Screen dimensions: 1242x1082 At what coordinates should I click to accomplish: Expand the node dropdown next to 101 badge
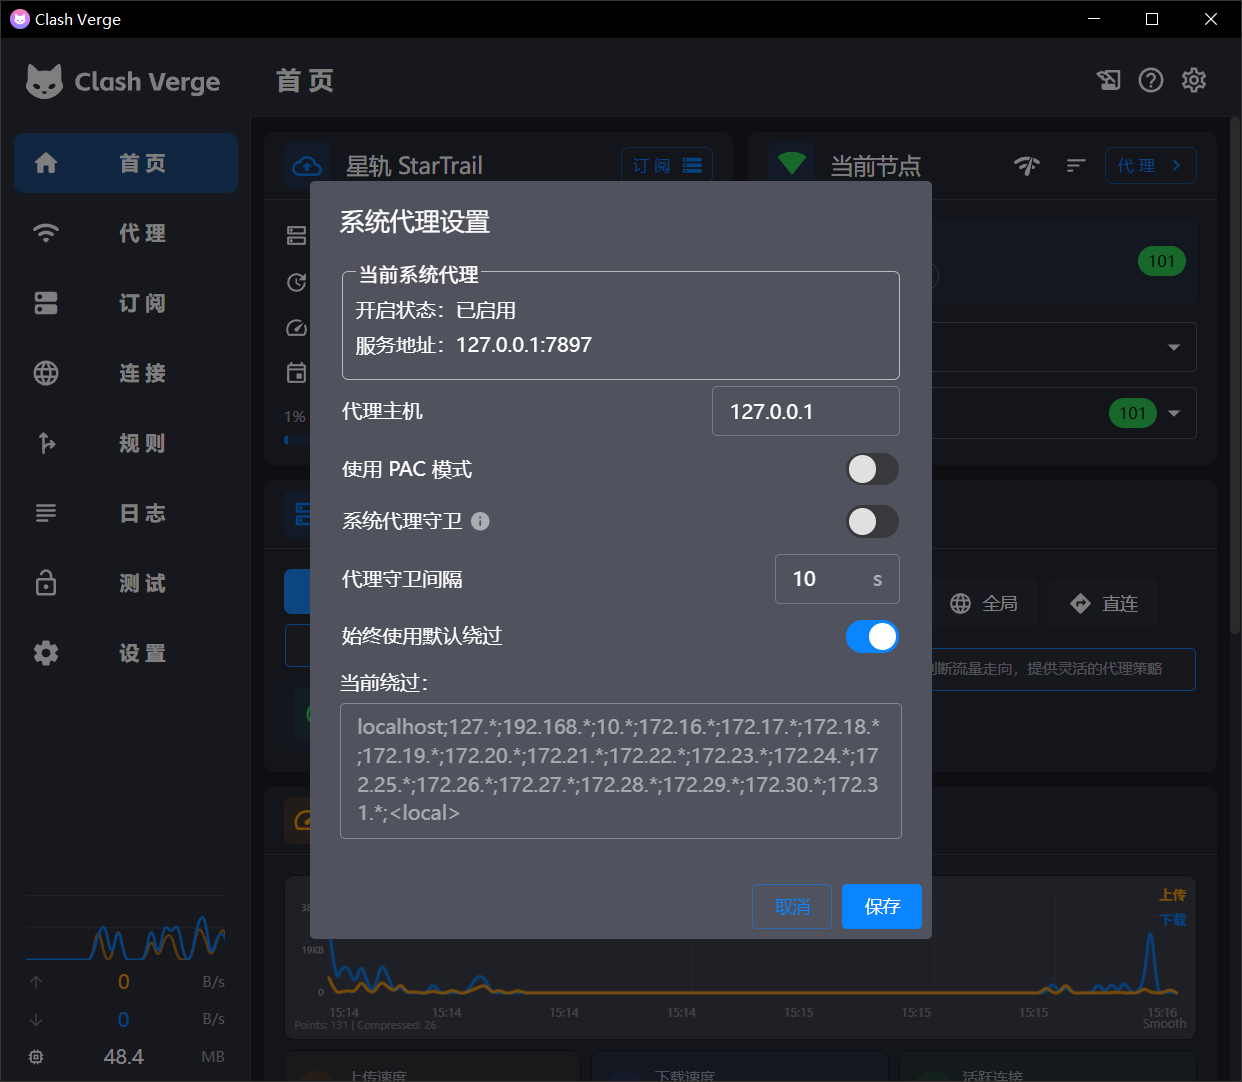[x=1173, y=413]
